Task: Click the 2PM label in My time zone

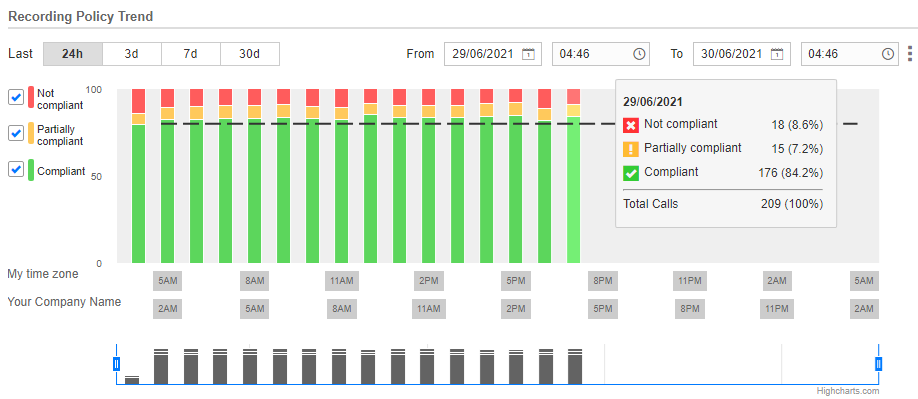Action: (x=429, y=281)
